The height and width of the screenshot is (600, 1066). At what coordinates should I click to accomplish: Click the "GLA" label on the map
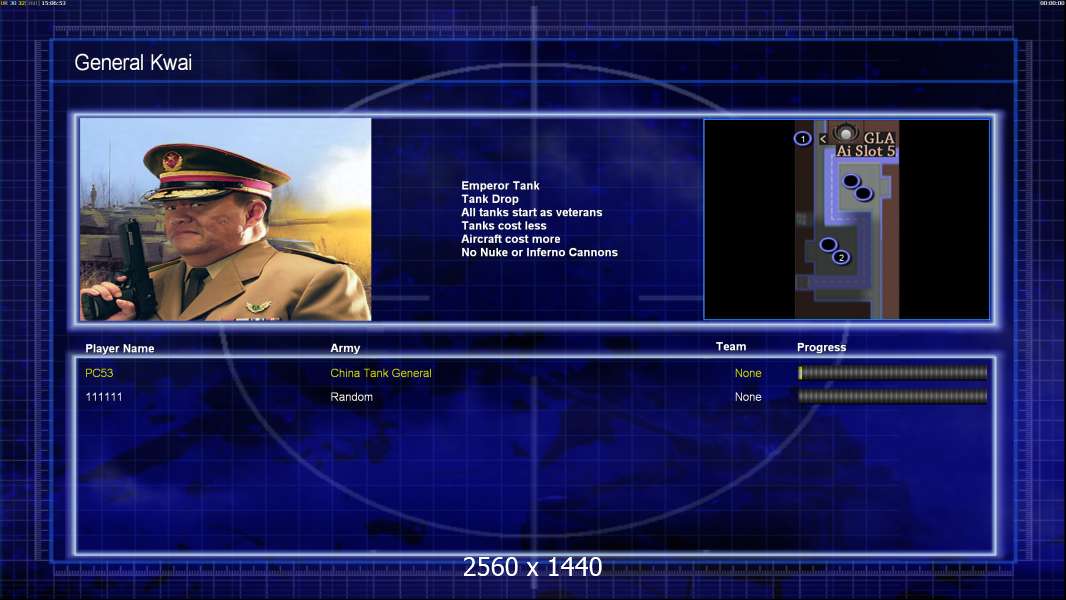click(x=879, y=138)
